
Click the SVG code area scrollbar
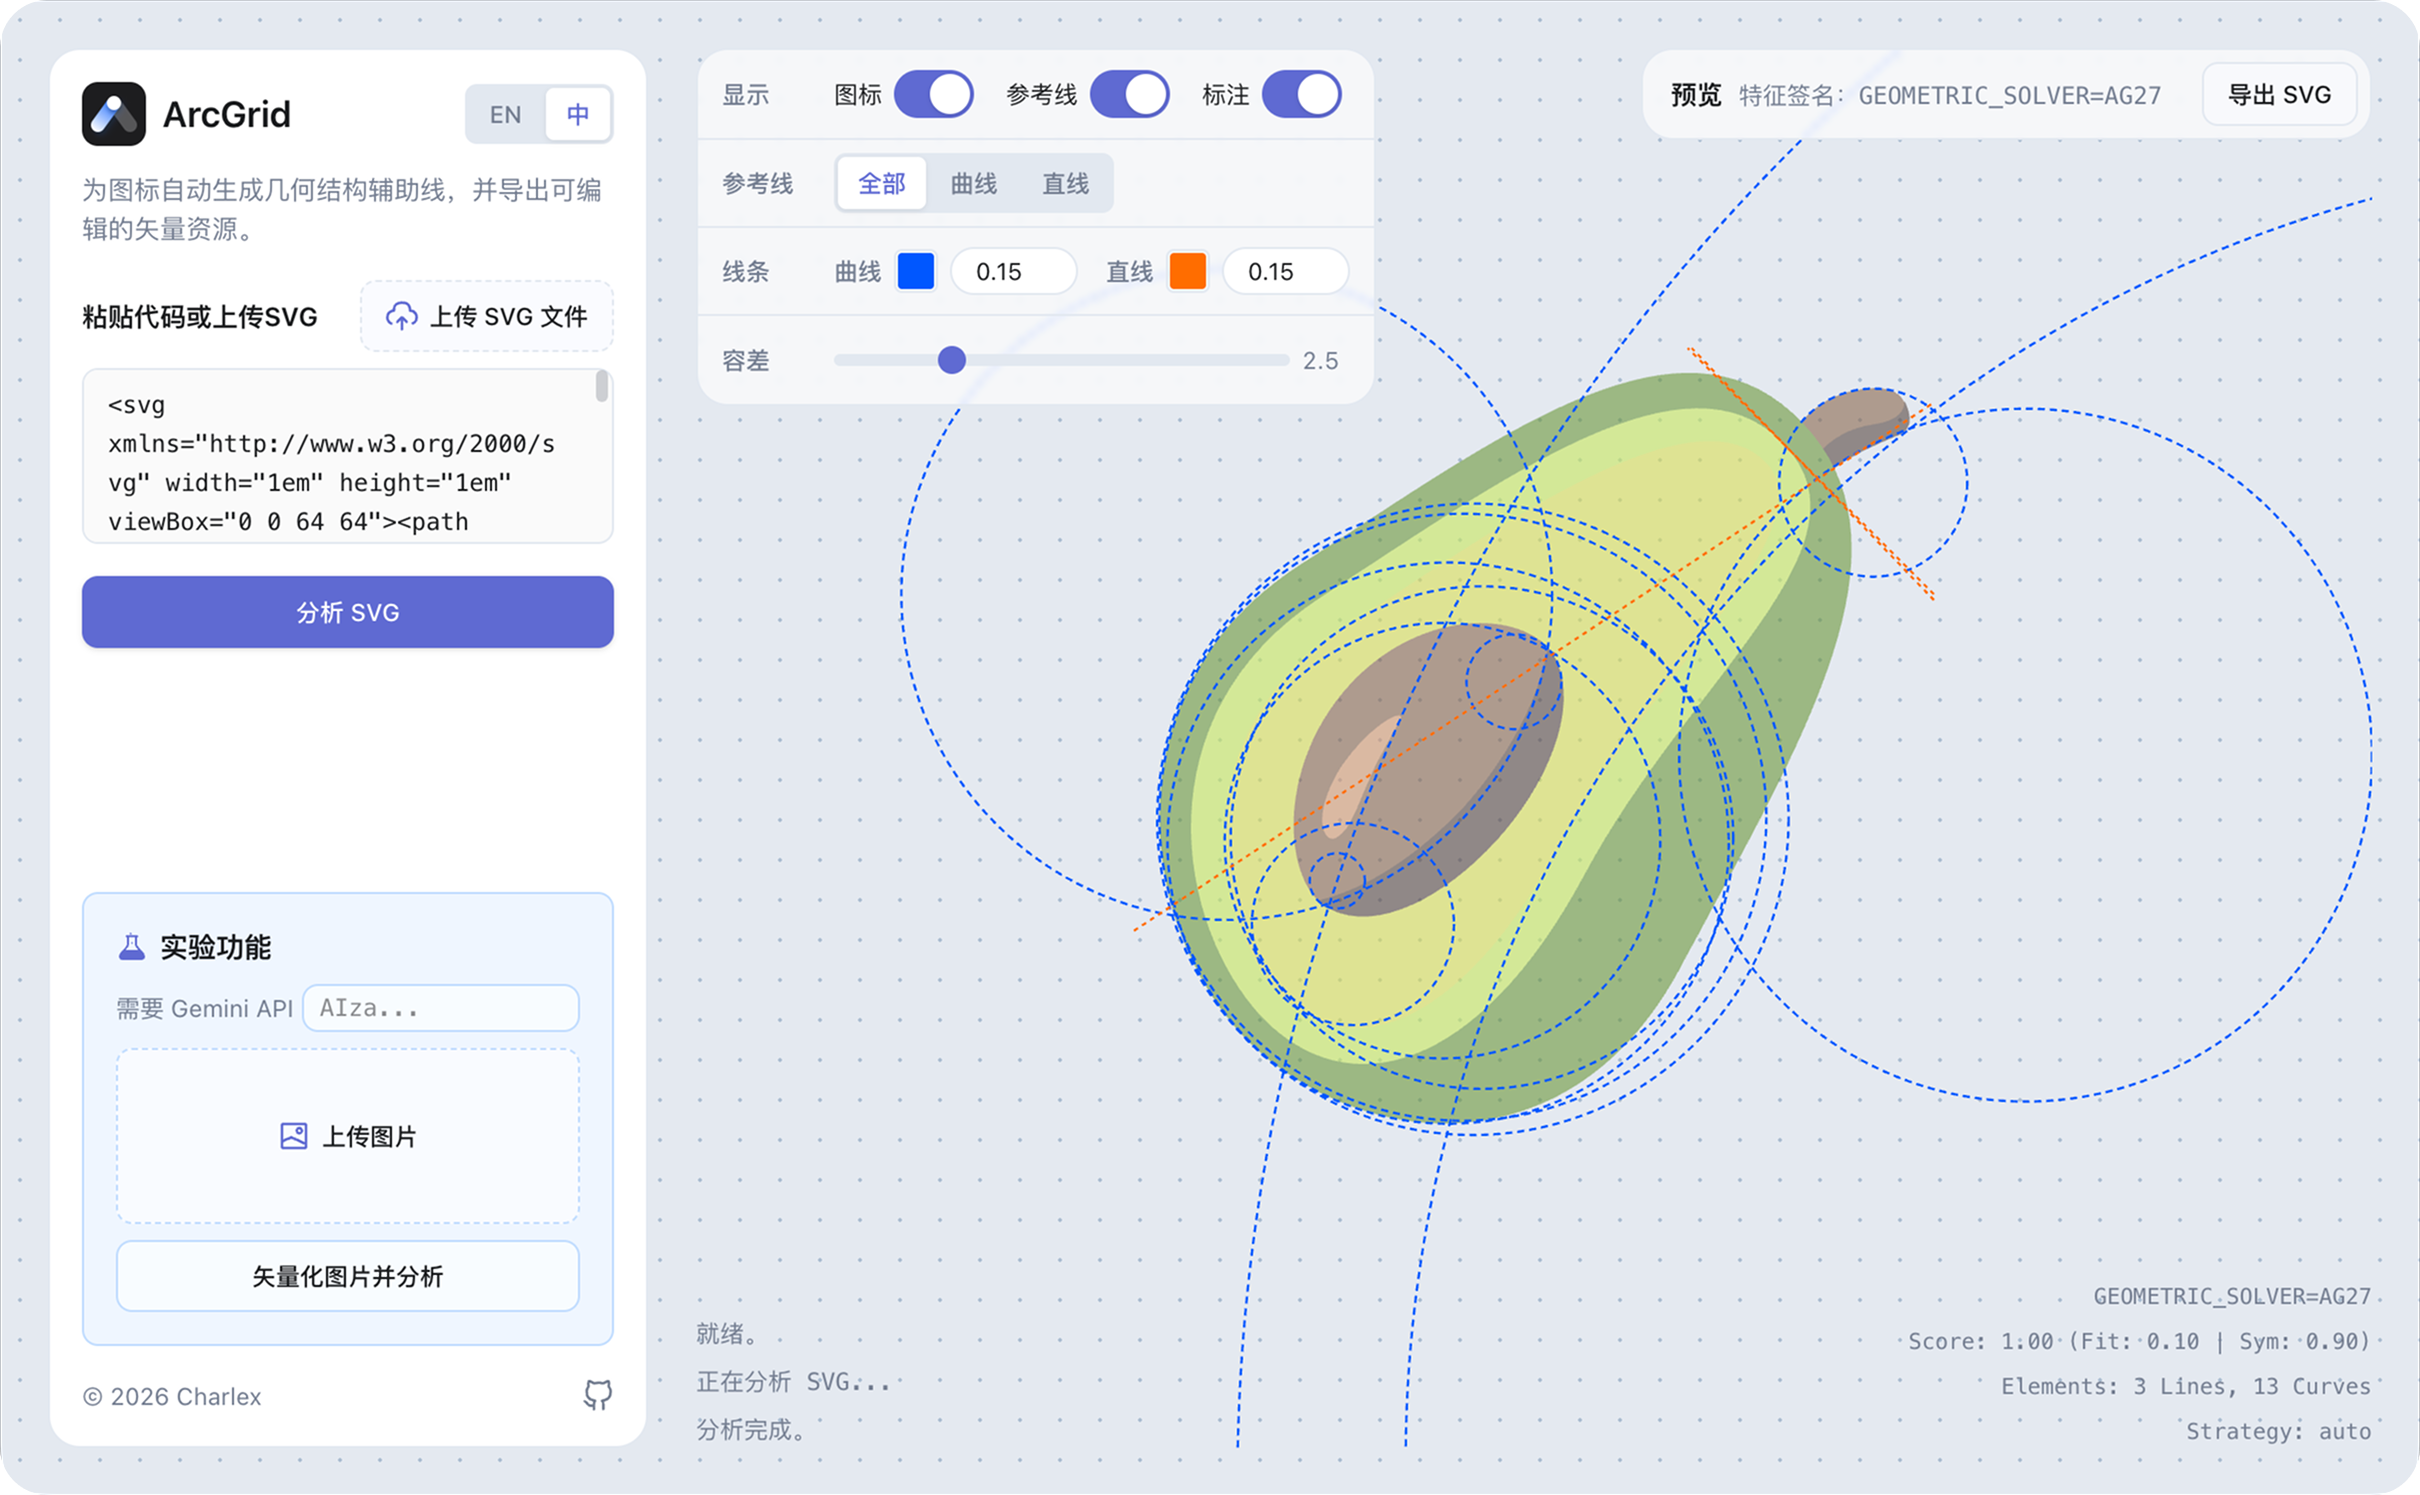602,386
